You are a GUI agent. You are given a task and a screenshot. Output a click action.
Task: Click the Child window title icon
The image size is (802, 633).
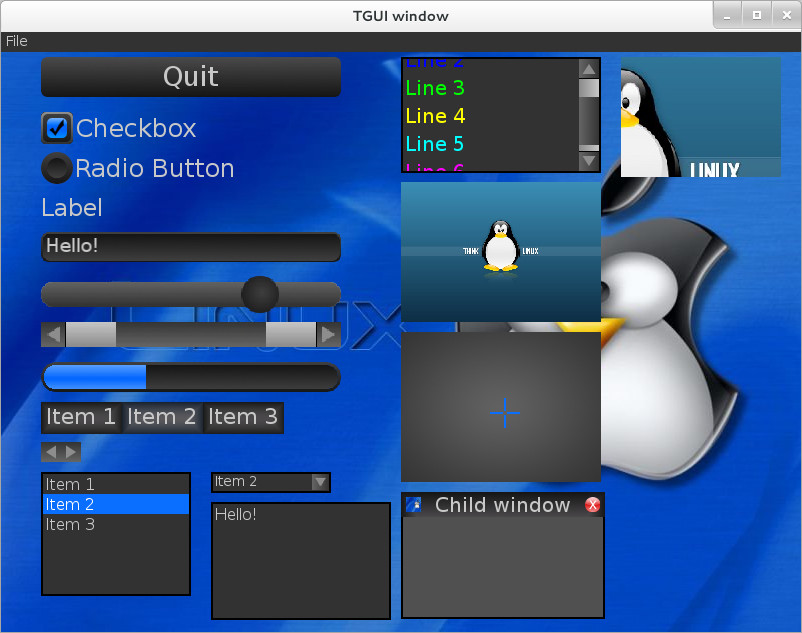point(413,505)
